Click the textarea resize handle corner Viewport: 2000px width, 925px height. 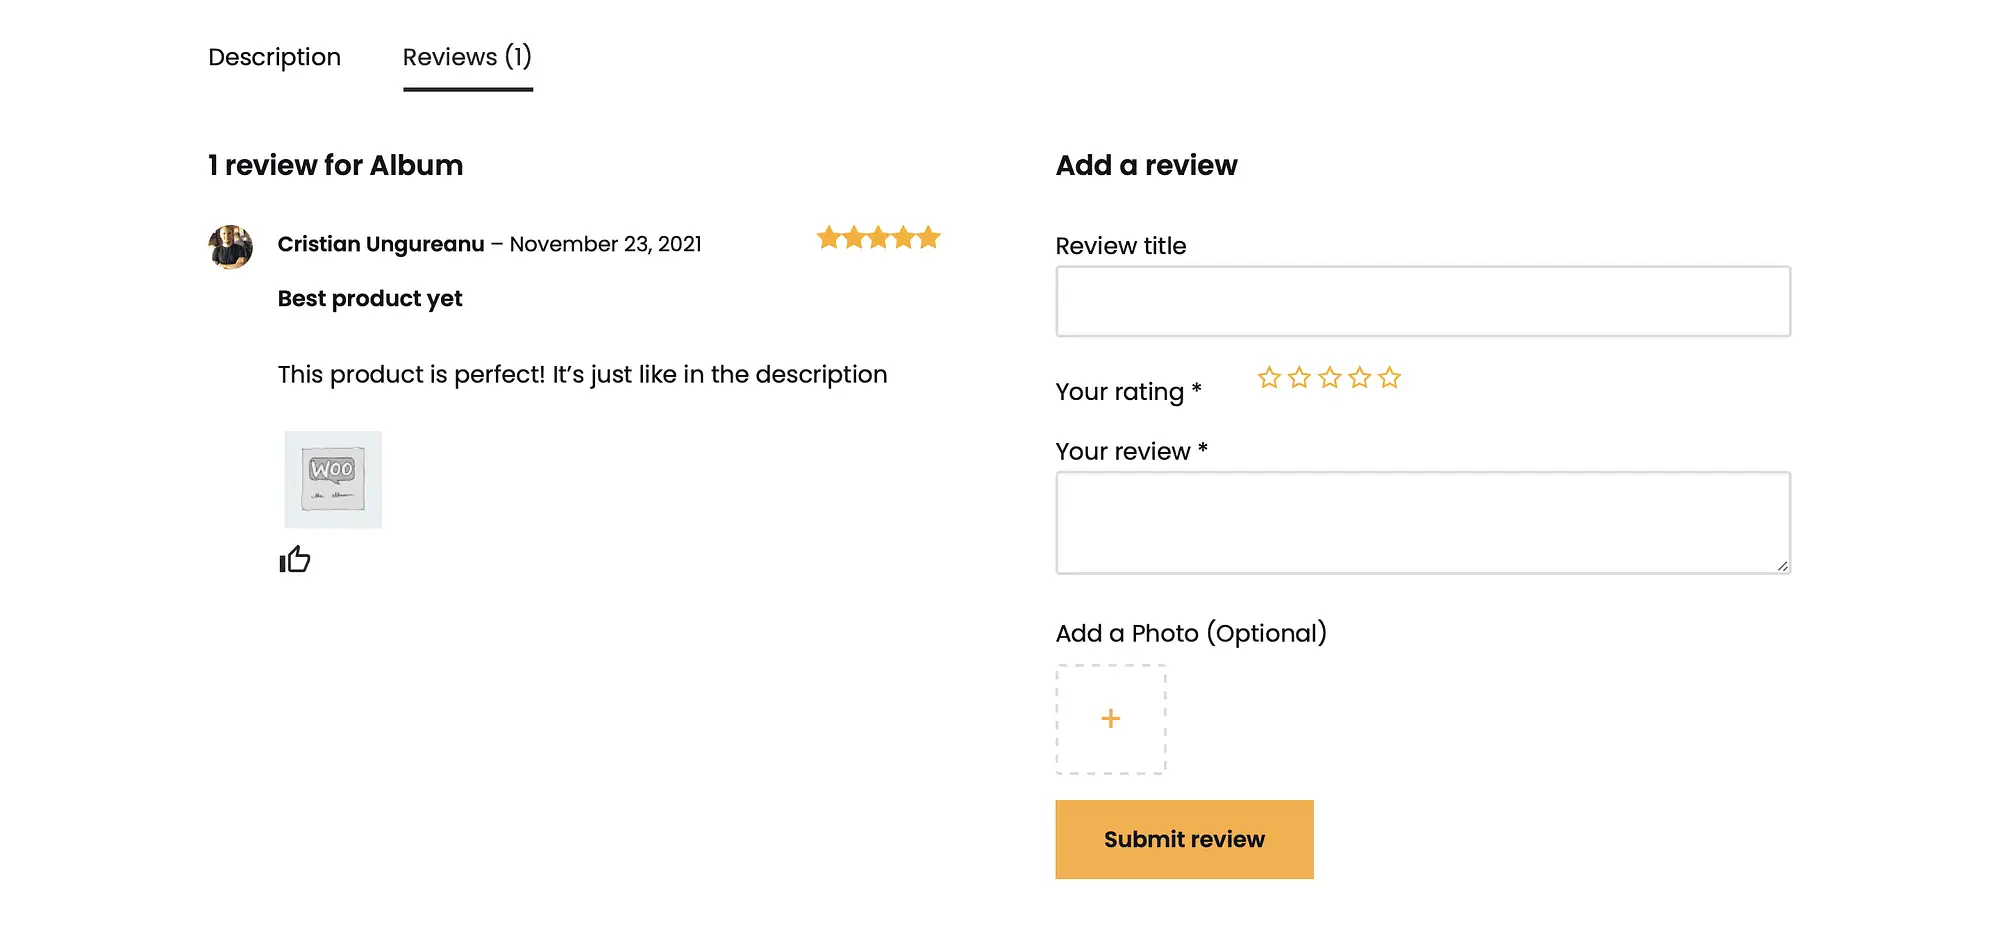click(1782, 566)
